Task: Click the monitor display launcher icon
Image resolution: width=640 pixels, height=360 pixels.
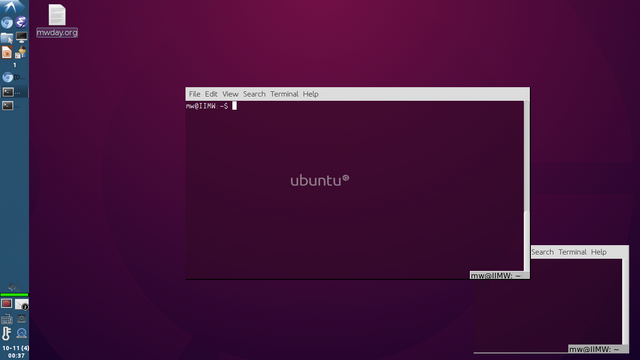Action: click(21, 38)
